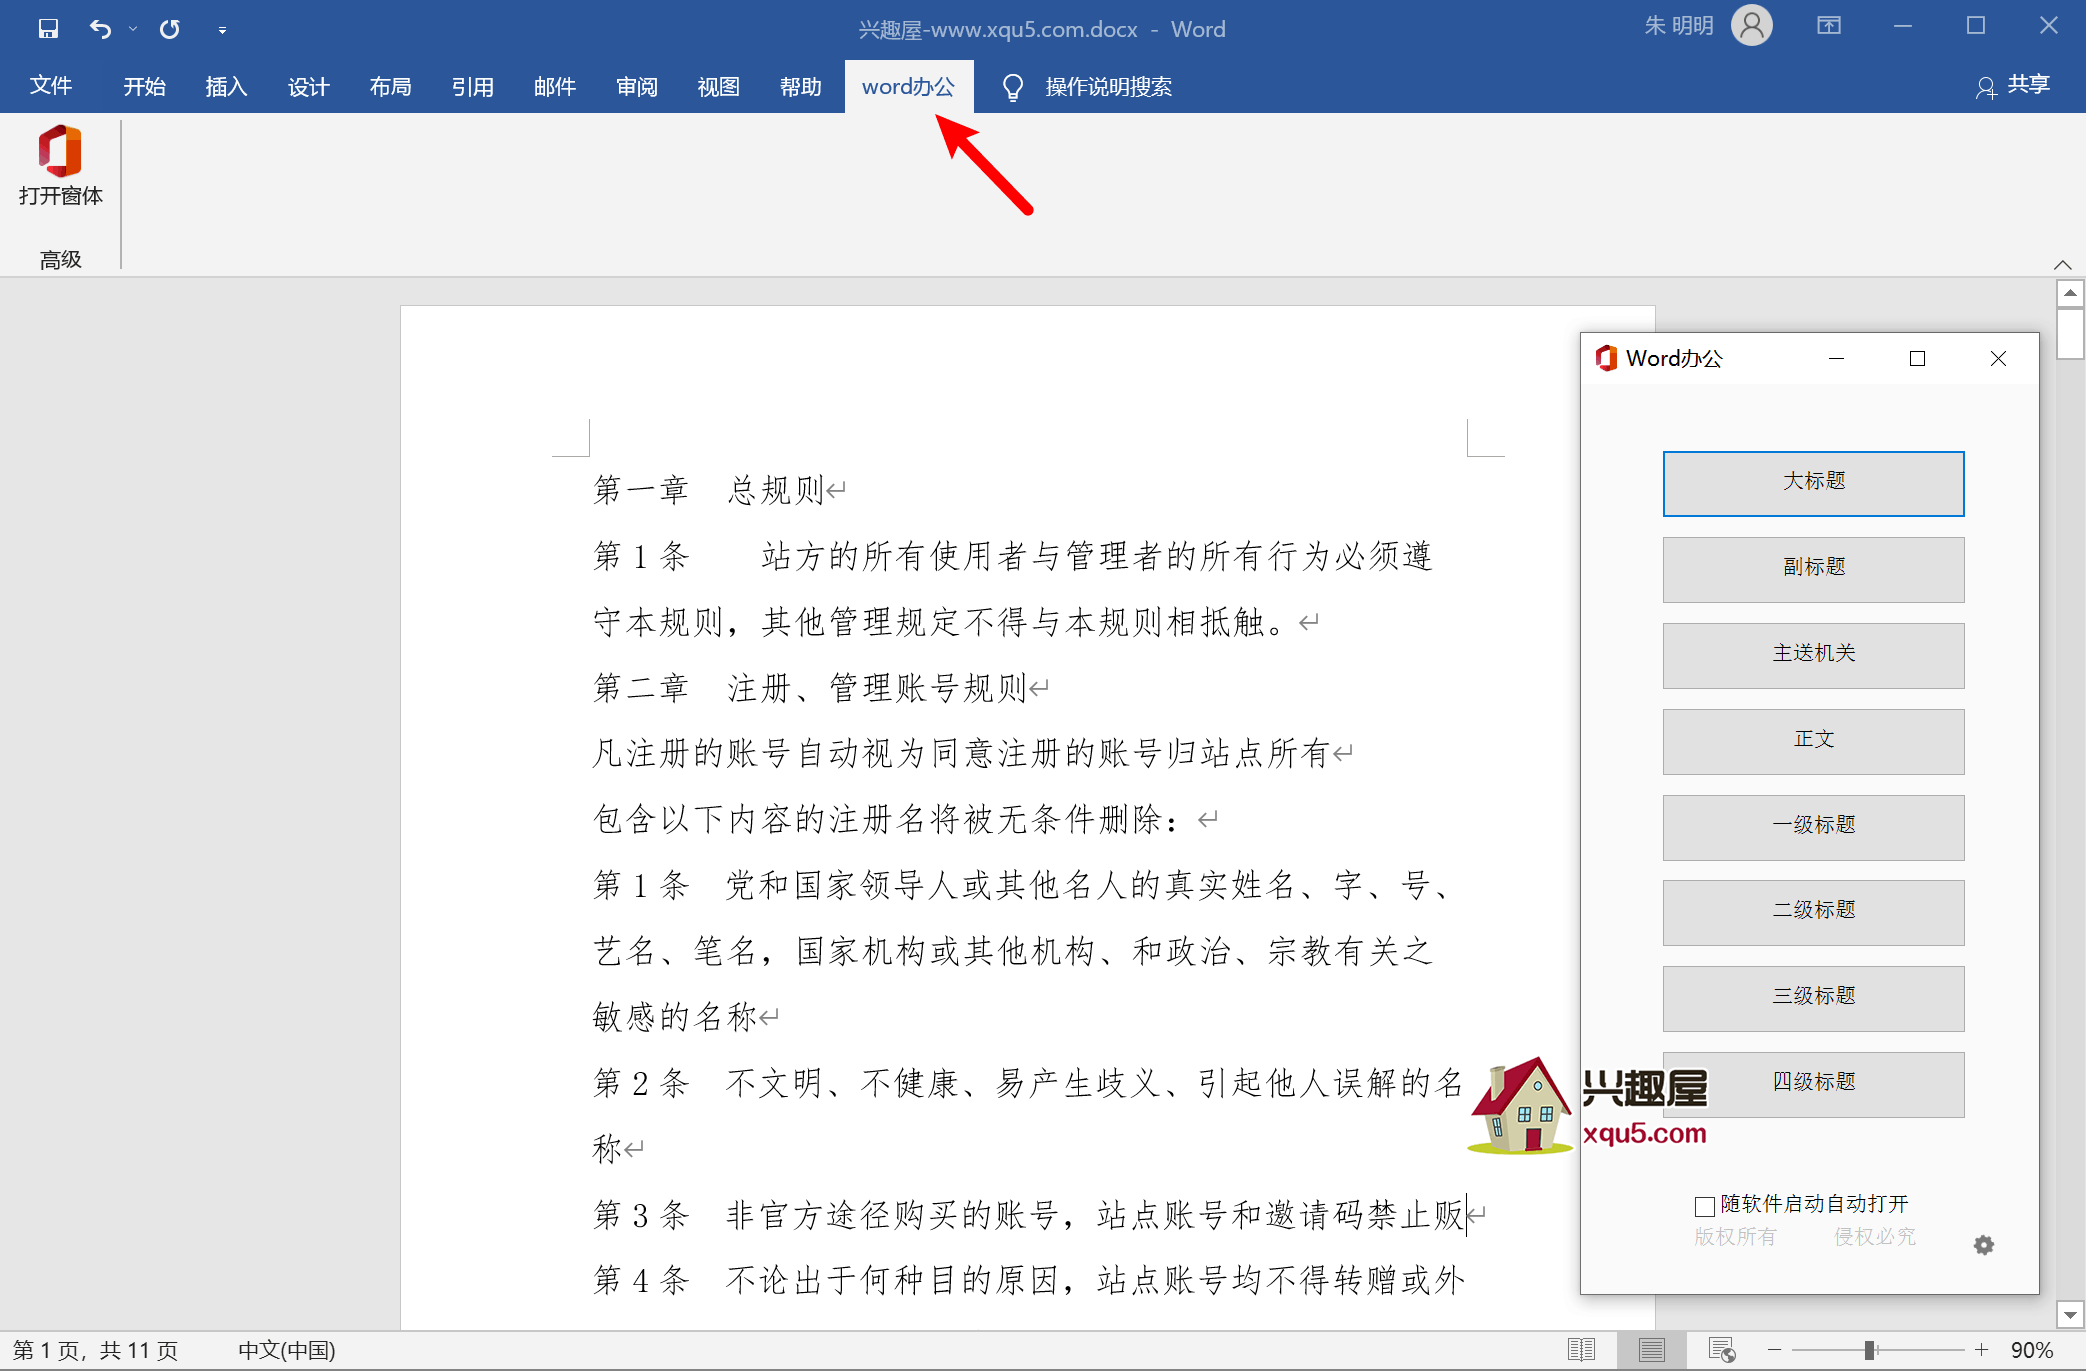Viewport: 2086px width, 1371px height.
Task: Open Customize Quick Access Toolbar dropdown
Action: [x=222, y=30]
